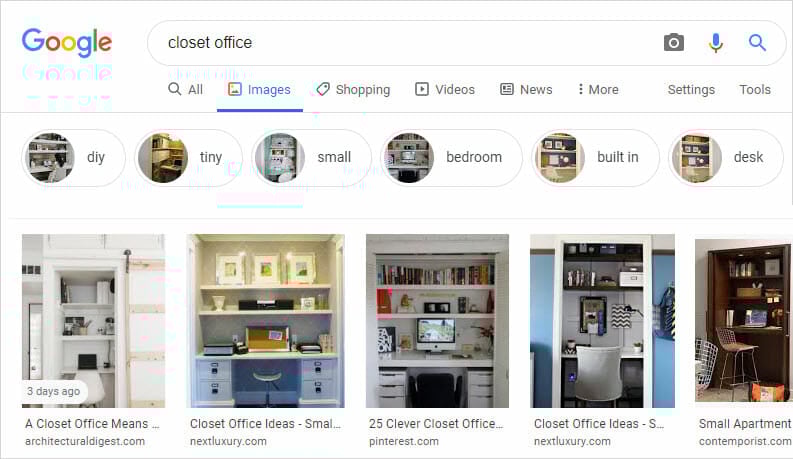Click the search by image camera icon
The image size is (793, 459).
click(674, 42)
